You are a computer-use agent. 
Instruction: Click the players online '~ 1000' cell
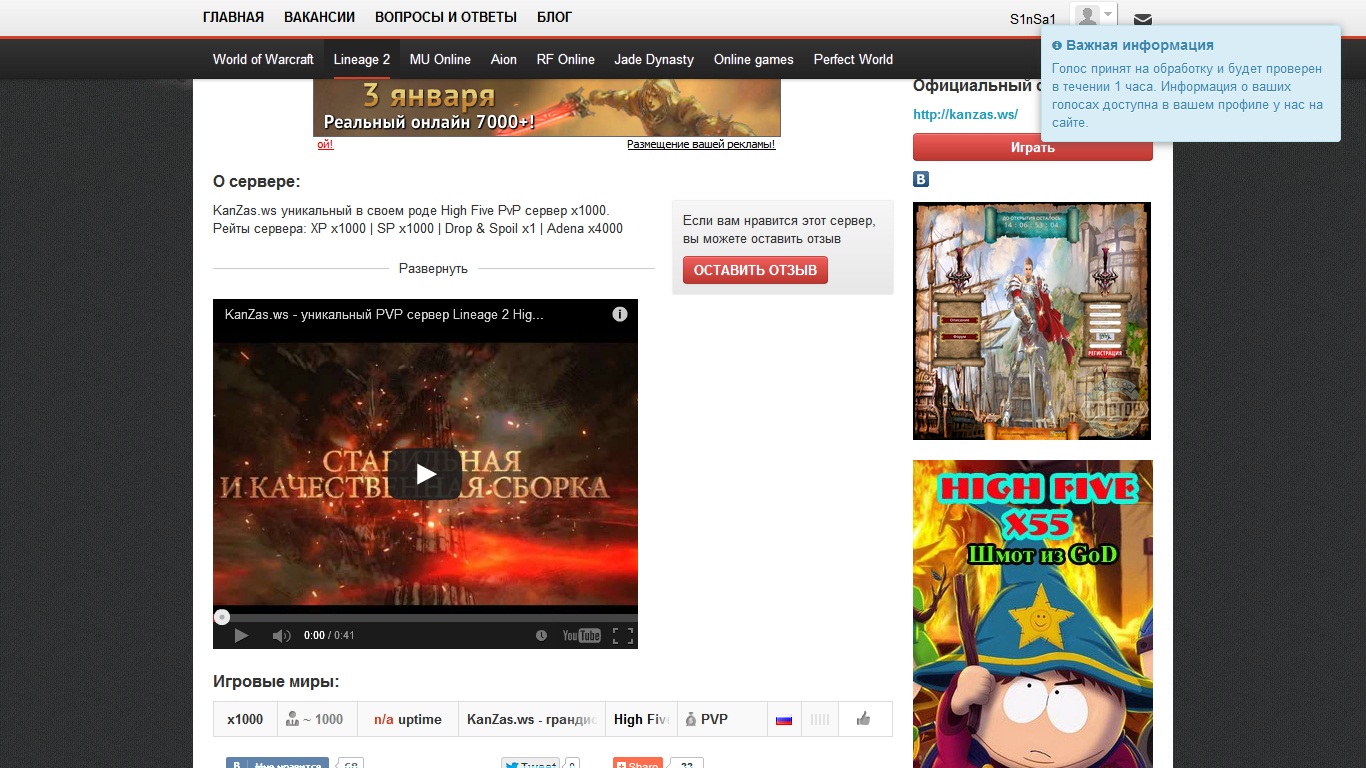click(315, 719)
